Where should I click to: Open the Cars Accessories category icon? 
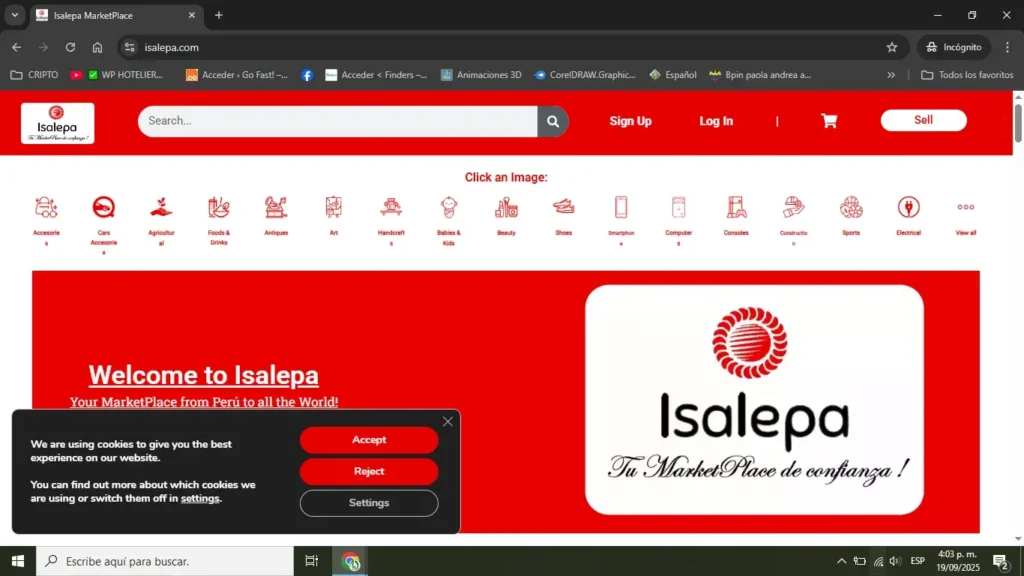[x=104, y=208]
